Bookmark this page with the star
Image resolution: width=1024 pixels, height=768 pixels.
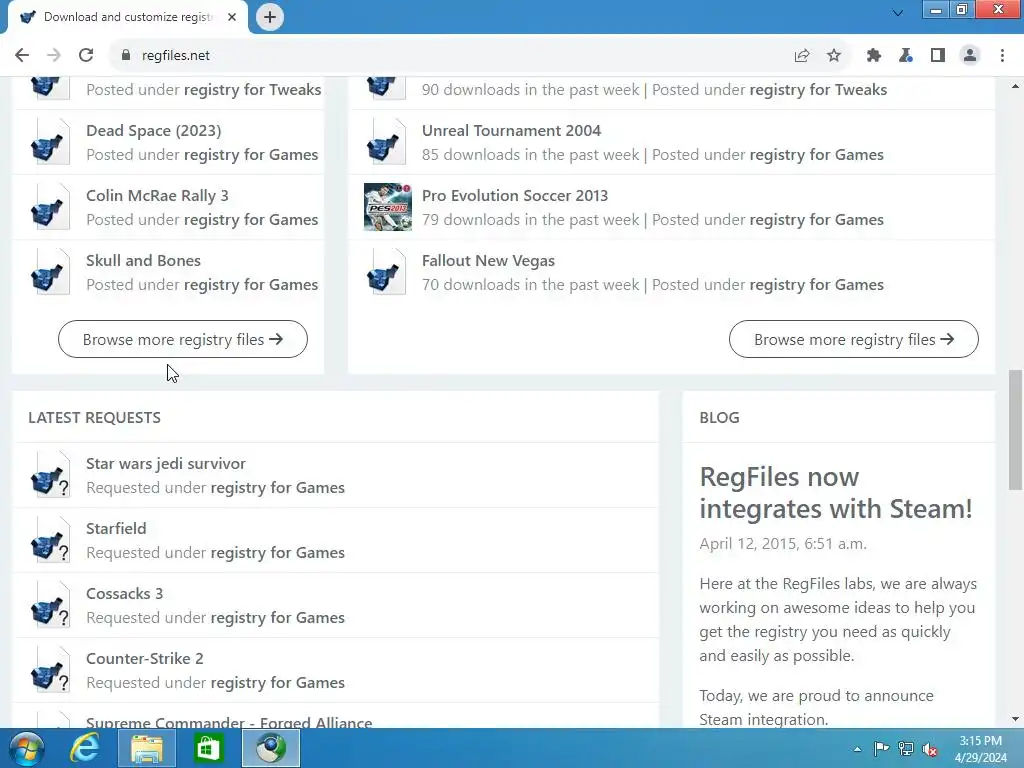[834, 56]
